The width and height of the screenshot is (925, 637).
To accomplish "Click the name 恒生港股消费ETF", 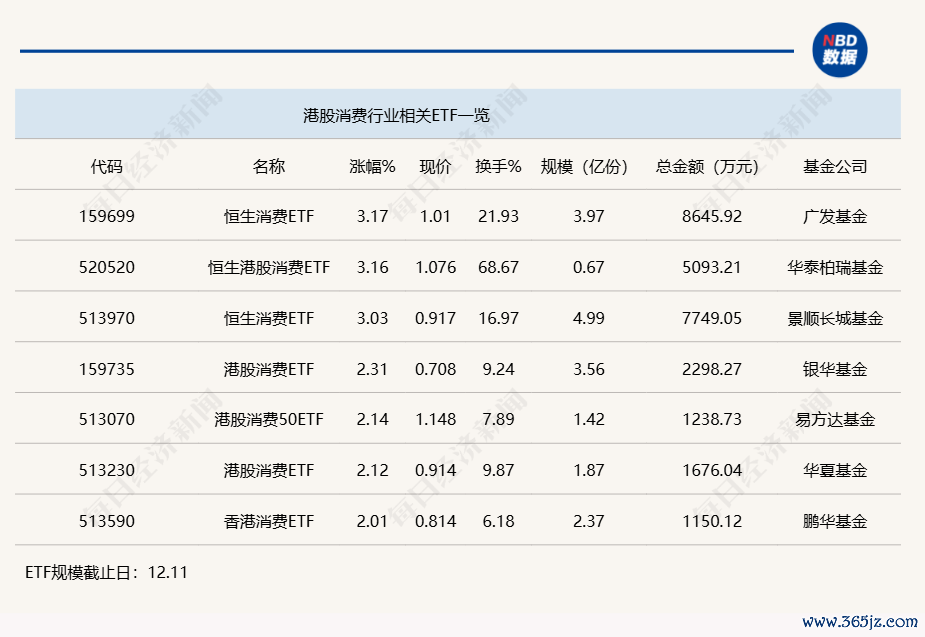I will click(x=269, y=267).
